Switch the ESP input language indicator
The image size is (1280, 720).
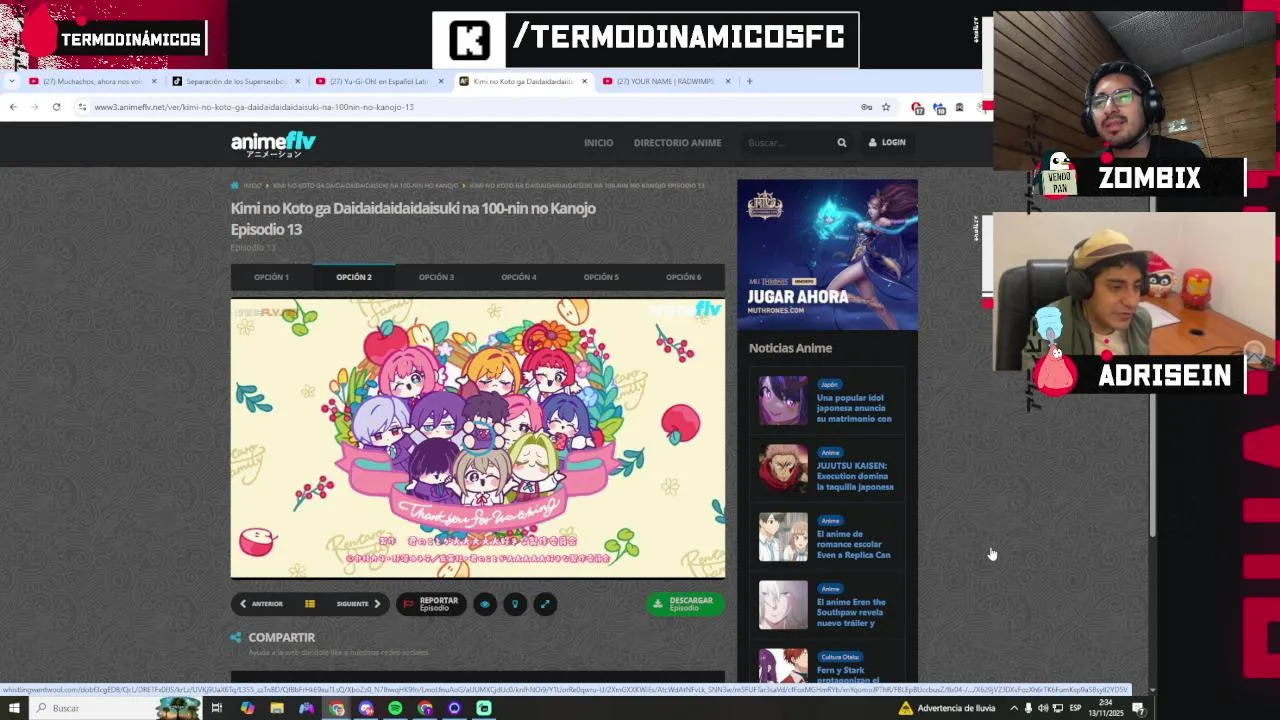tap(1075, 708)
